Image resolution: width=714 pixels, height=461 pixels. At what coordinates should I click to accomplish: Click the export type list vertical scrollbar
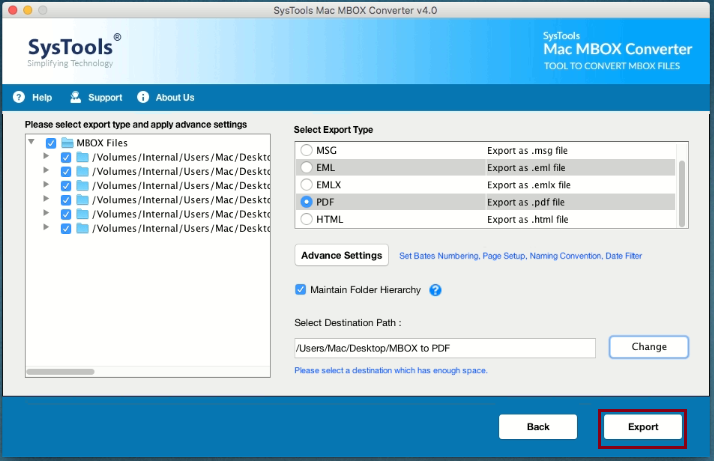point(682,193)
